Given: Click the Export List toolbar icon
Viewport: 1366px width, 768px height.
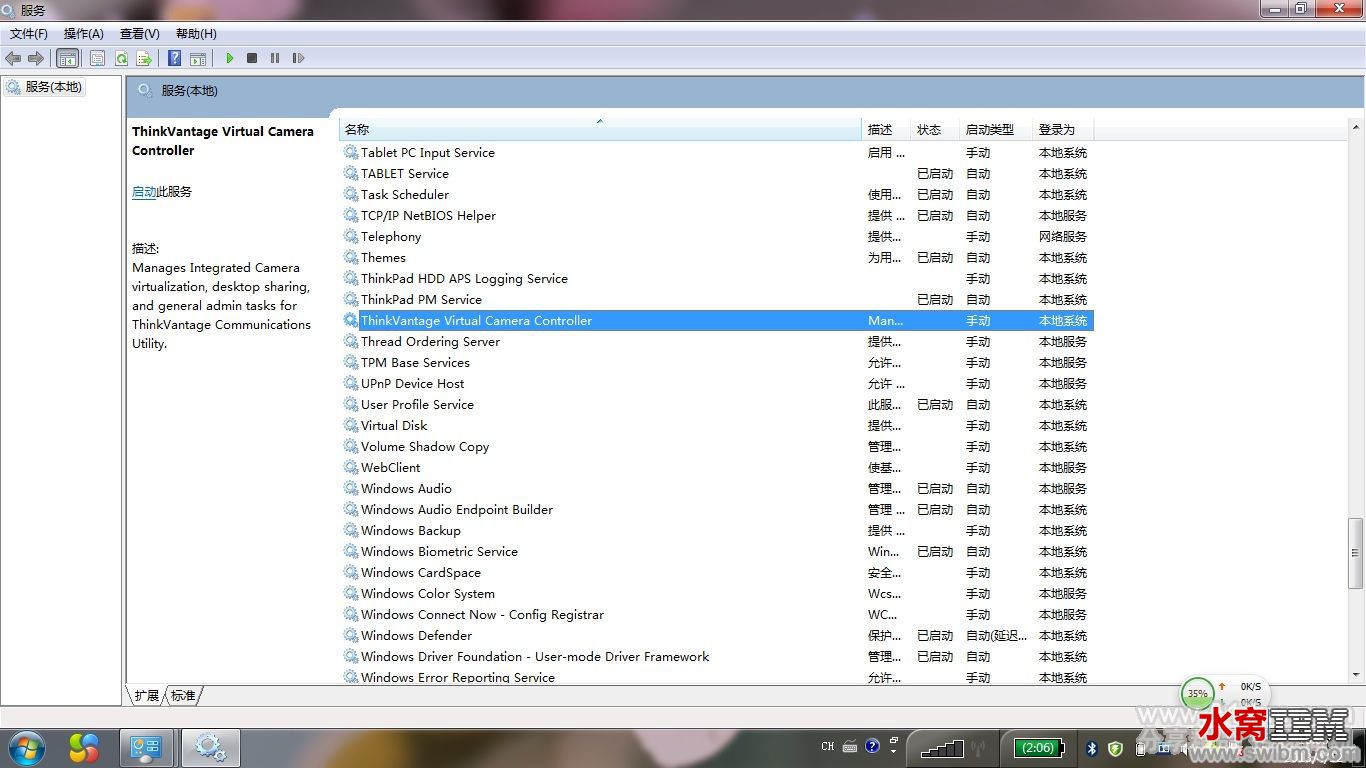Looking at the screenshot, I should click(x=144, y=58).
